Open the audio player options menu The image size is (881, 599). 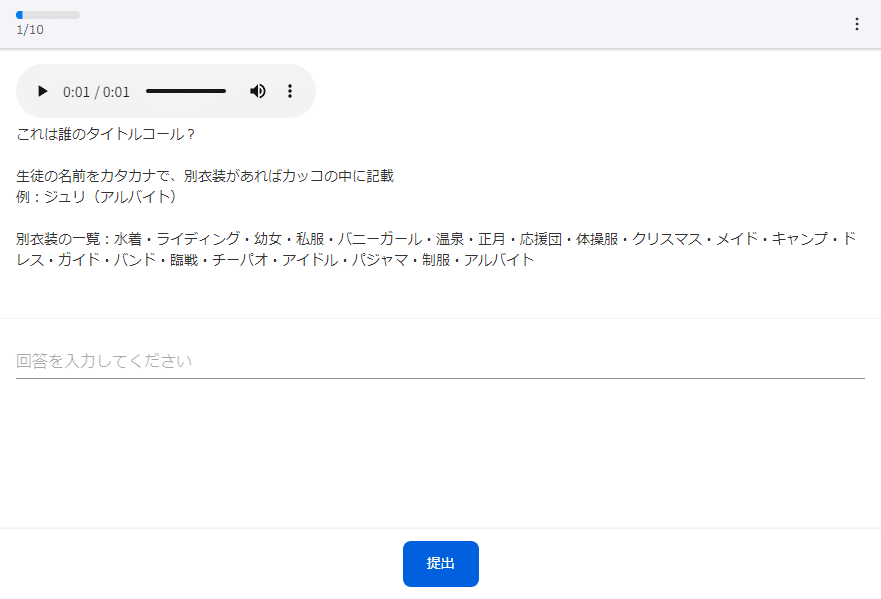click(x=290, y=91)
